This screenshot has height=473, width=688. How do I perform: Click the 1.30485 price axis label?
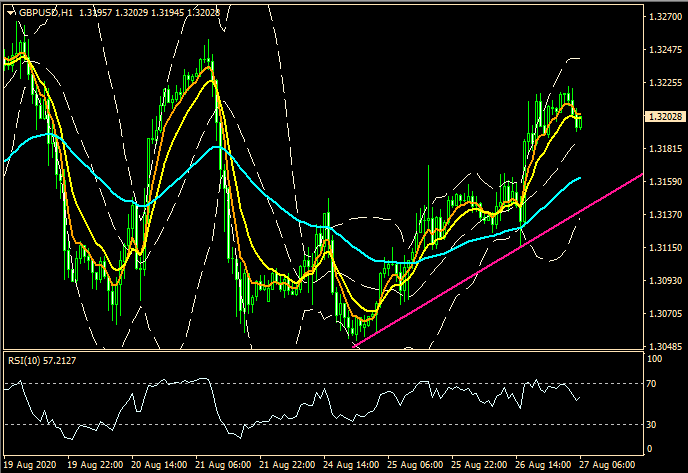point(662,346)
